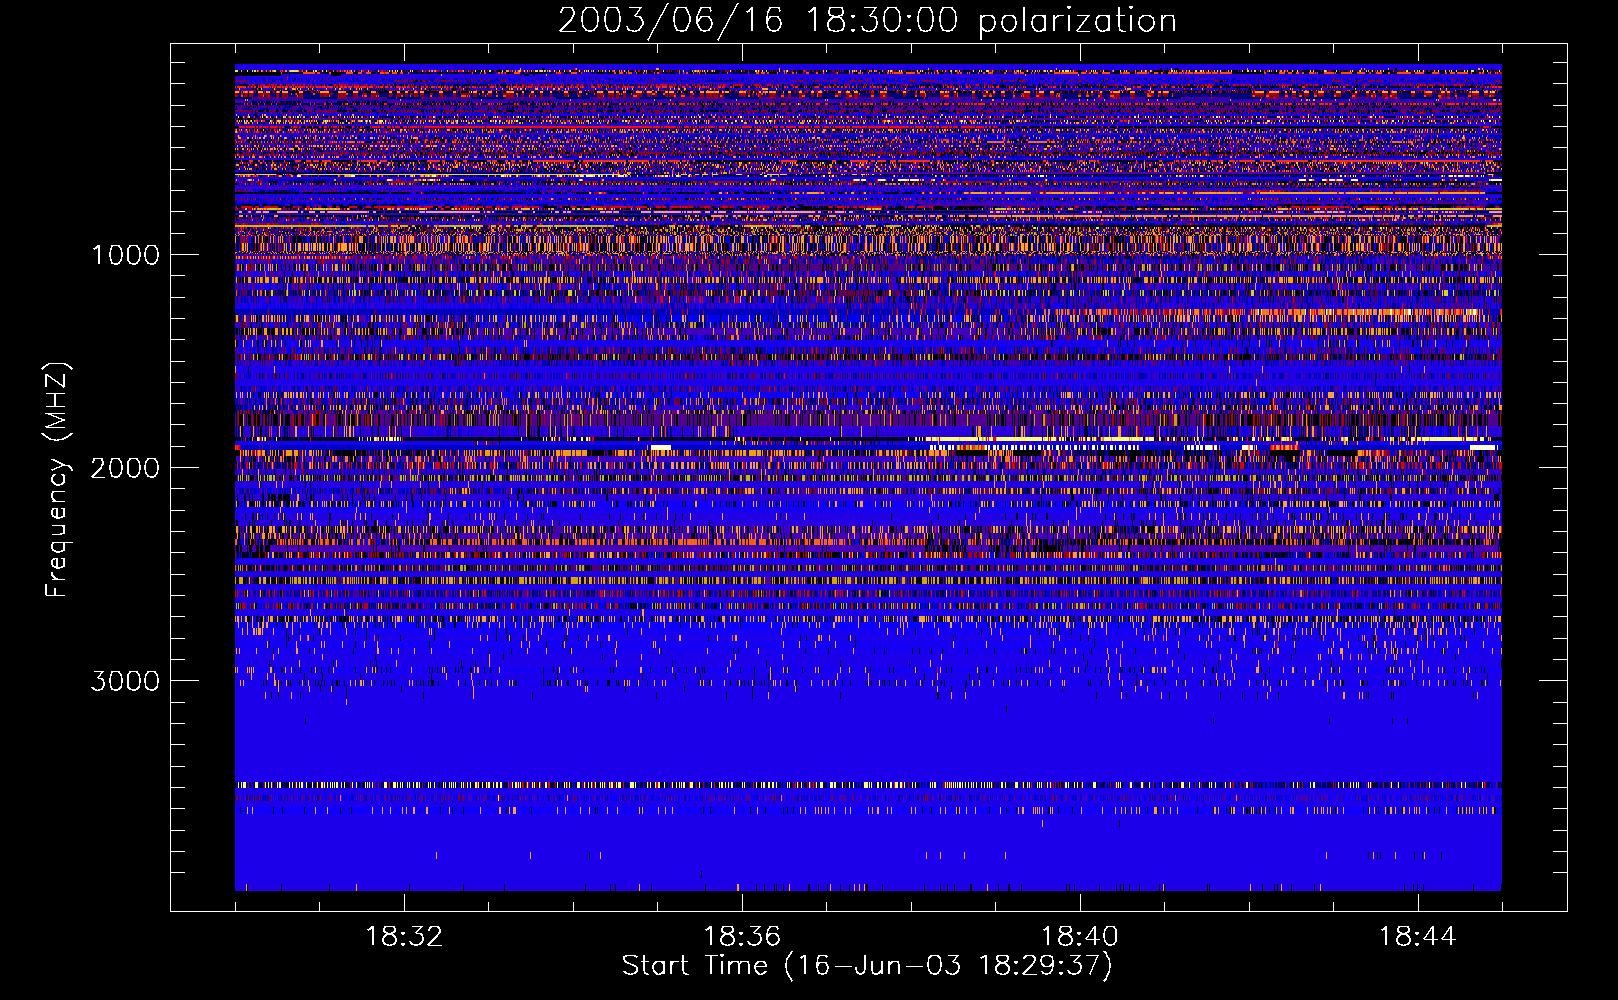This screenshot has height=1000, width=1618.
Task: Click the 18:32 time tick label
Action: [x=404, y=937]
